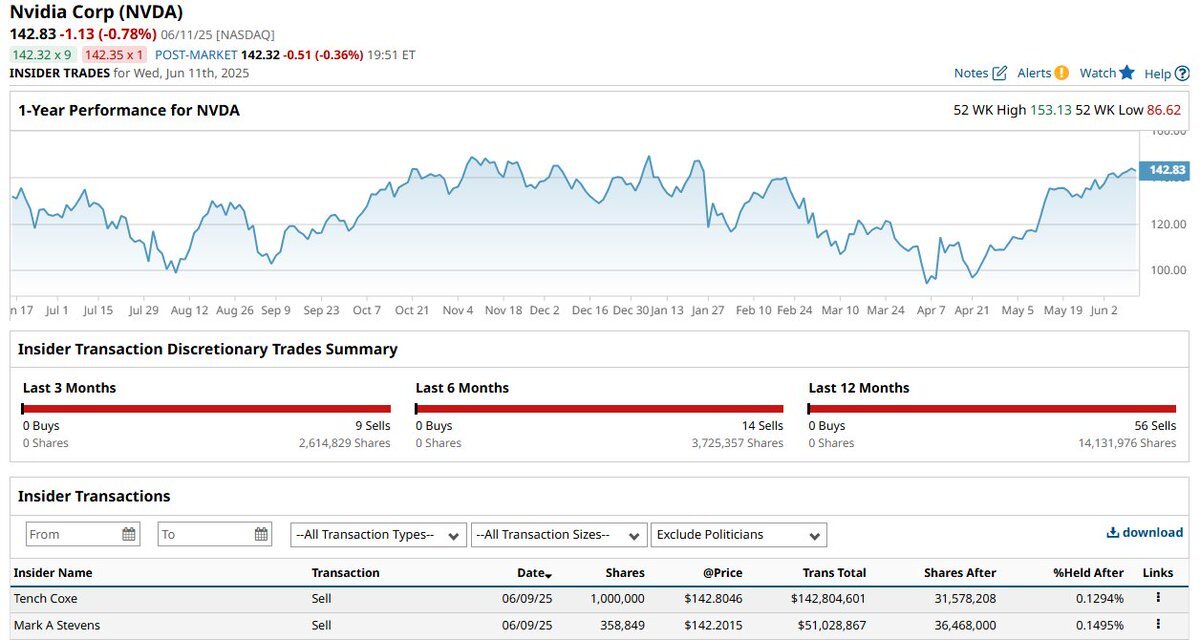Click the $51,028,867 trans total cell

[x=832, y=625]
